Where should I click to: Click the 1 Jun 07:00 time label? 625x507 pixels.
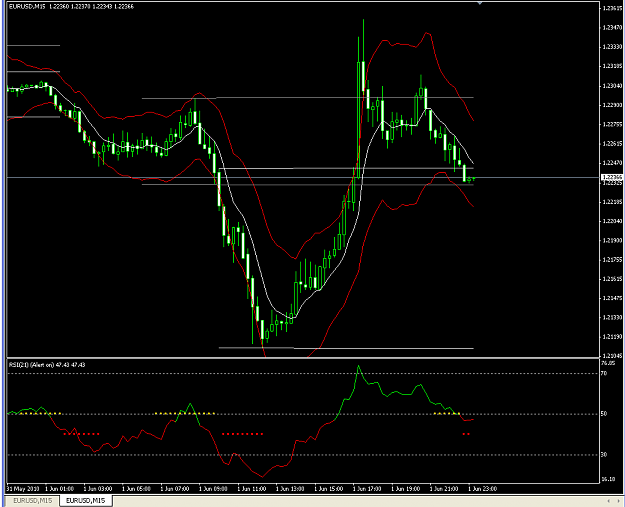[175, 489]
